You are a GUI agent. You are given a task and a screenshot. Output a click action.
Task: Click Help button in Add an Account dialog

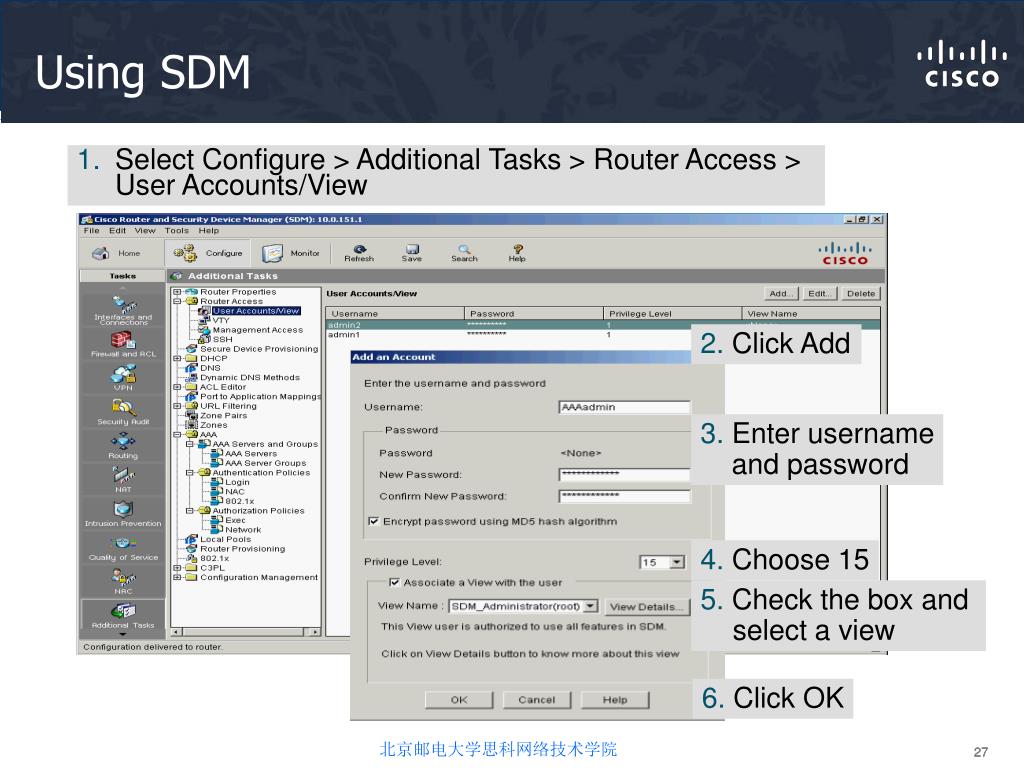point(615,700)
